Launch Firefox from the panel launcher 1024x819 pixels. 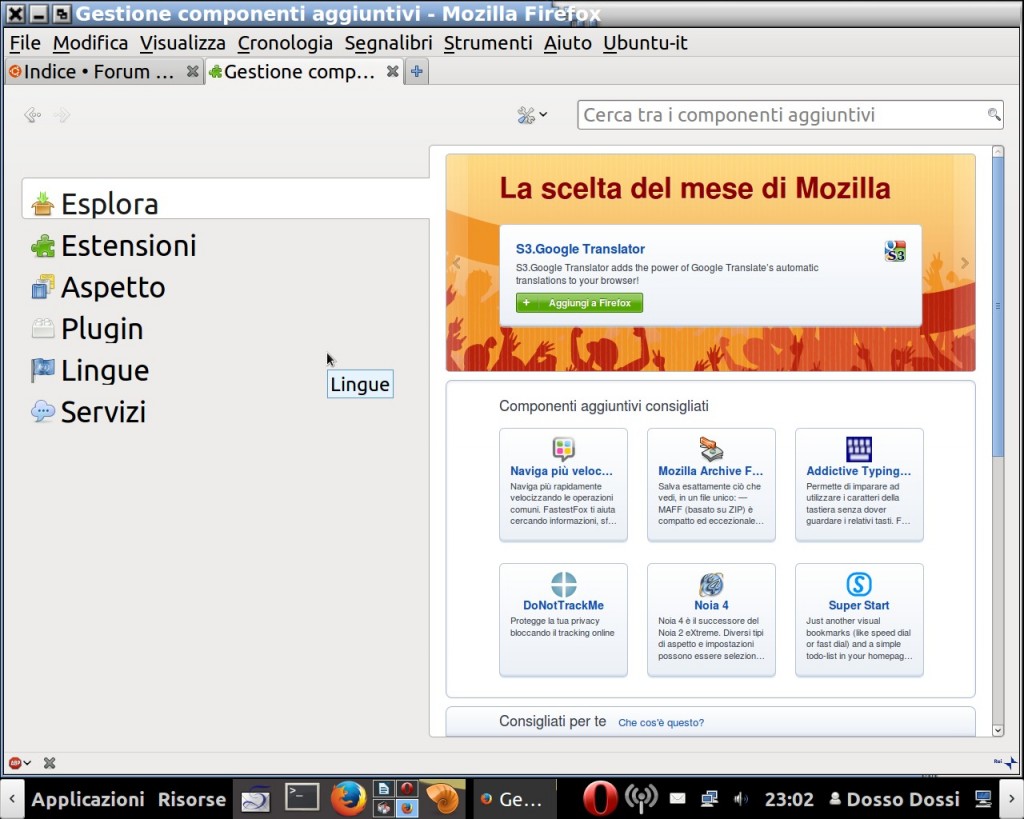348,797
